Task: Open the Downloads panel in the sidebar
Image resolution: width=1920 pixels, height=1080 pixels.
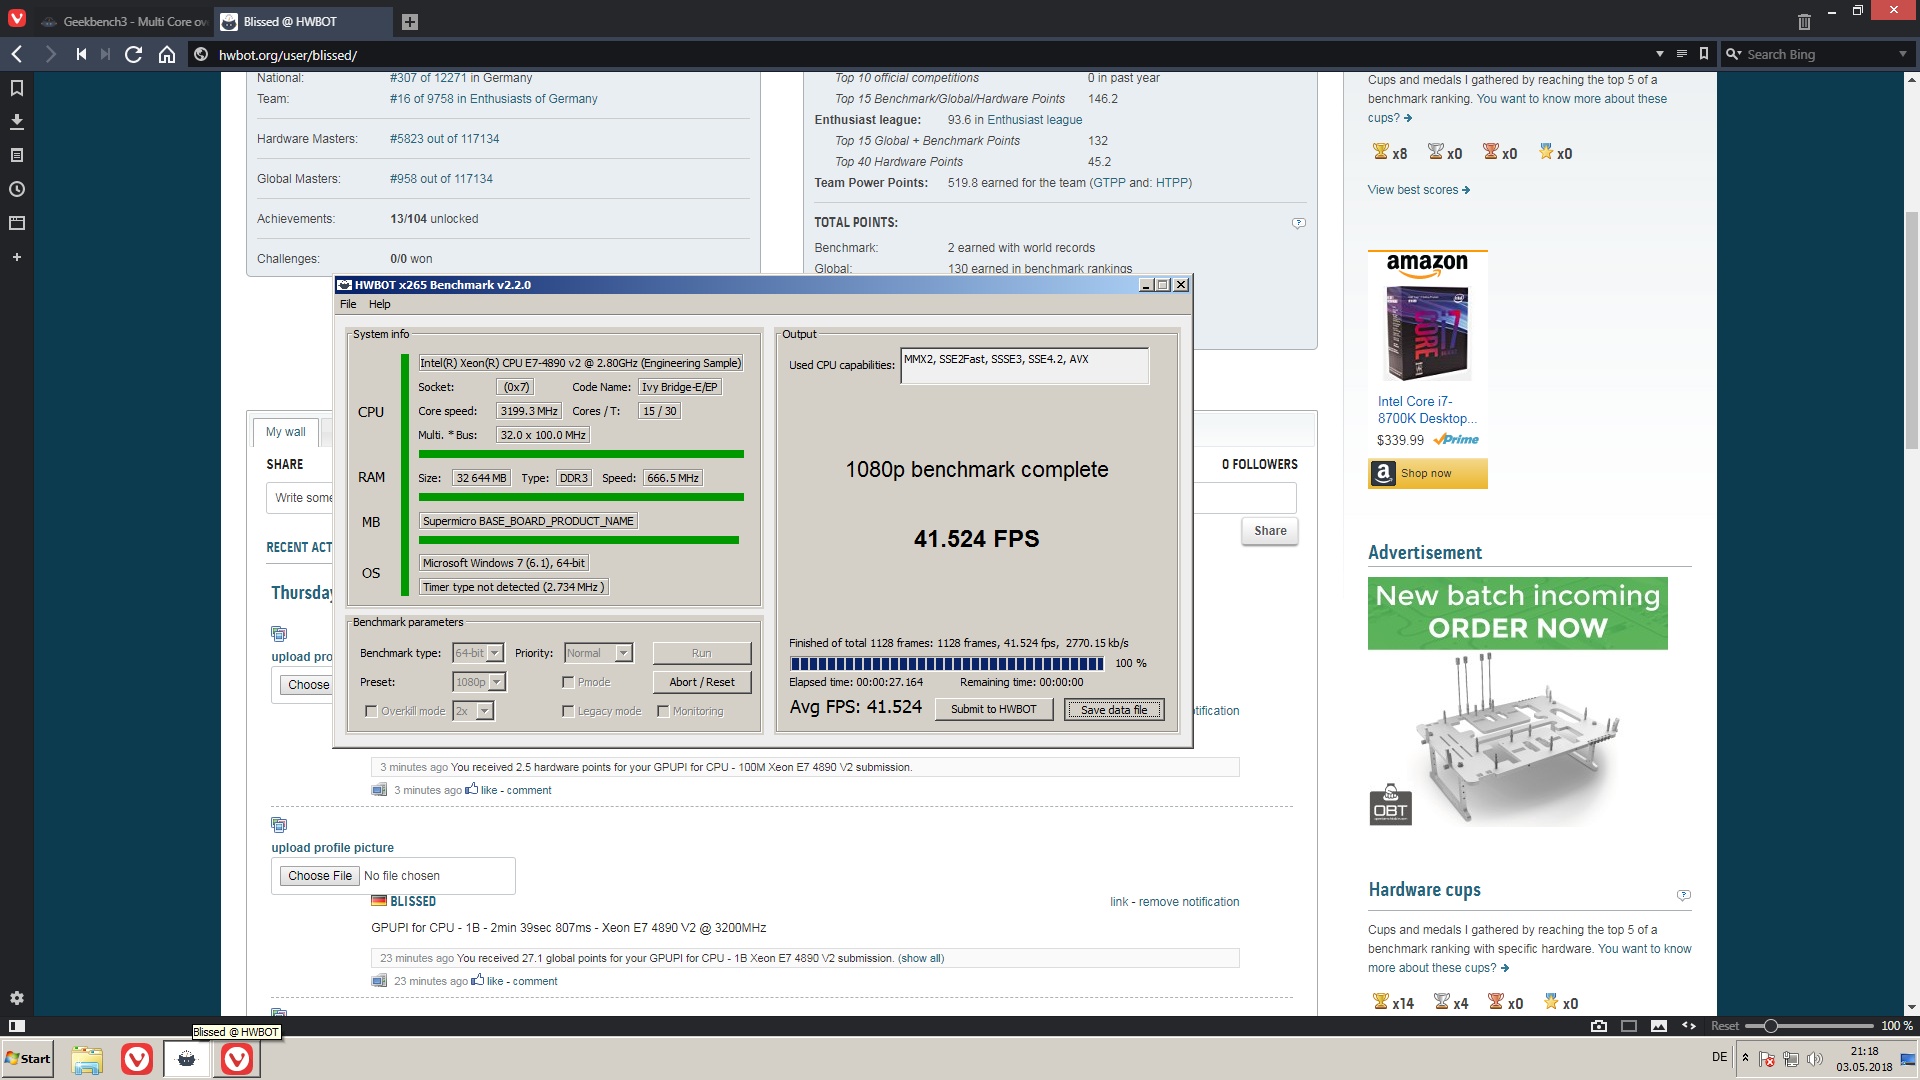Action: (16, 121)
